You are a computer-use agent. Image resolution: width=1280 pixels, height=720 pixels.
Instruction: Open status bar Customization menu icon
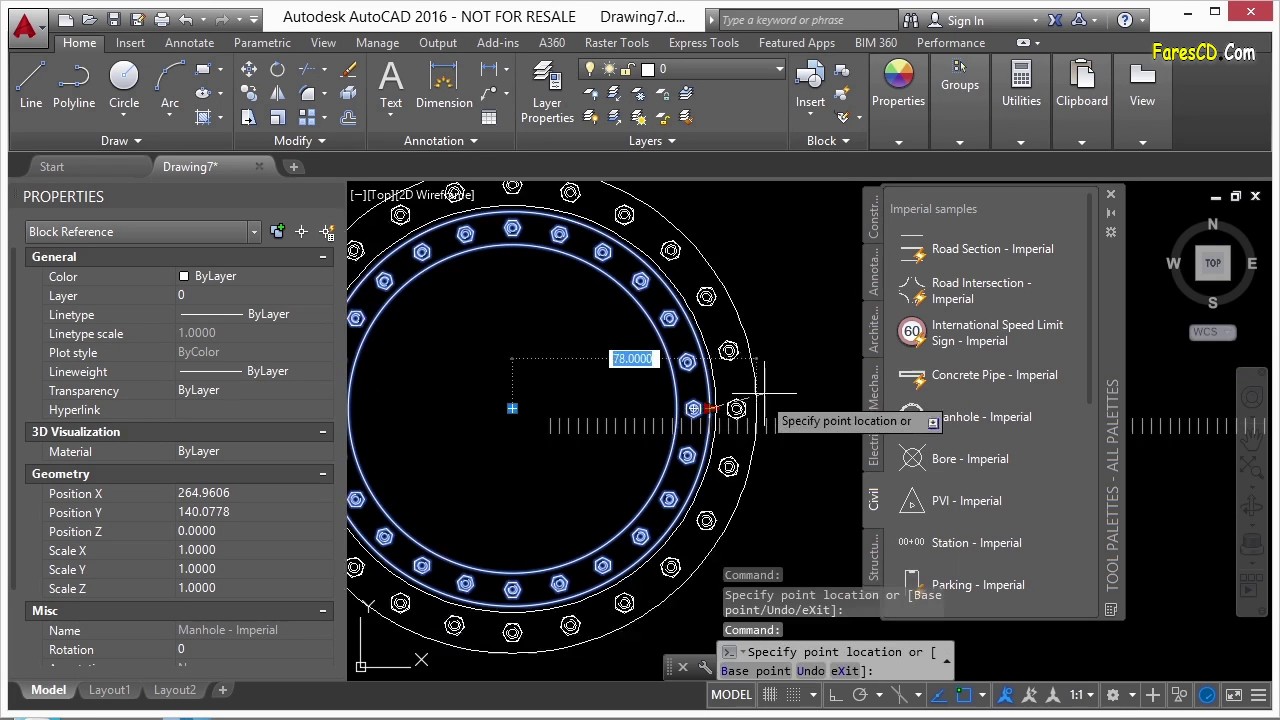point(1258,695)
